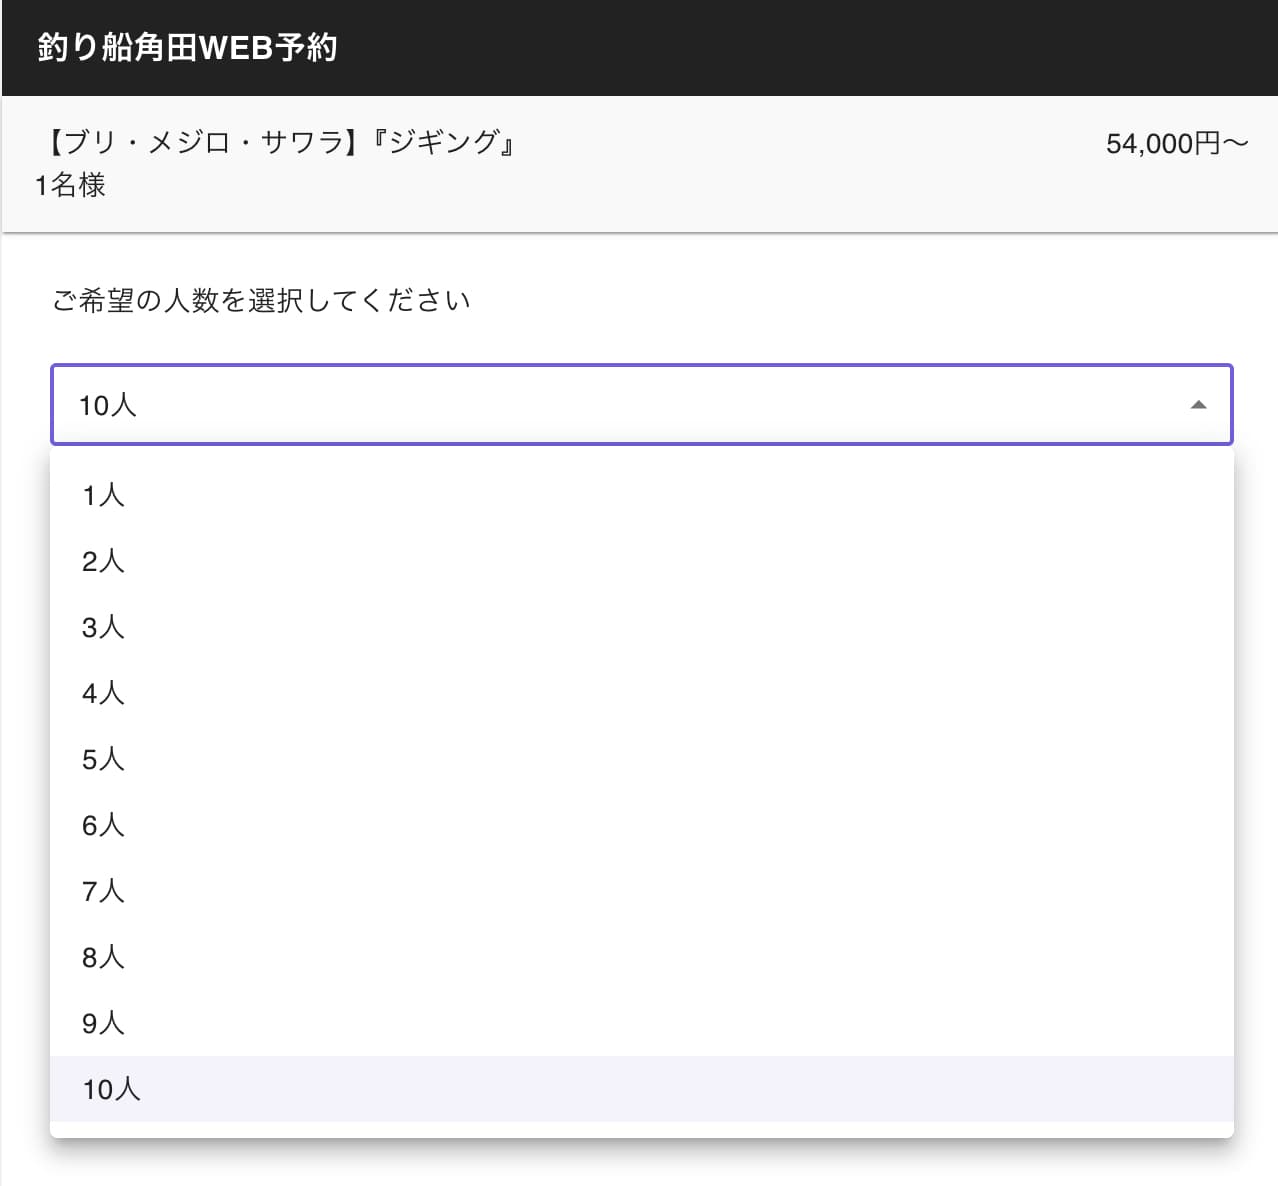Image resolution: width=1278 pixels, height=1186 pixels.
Task: Select the 4人 option
Action: point(104,693)
